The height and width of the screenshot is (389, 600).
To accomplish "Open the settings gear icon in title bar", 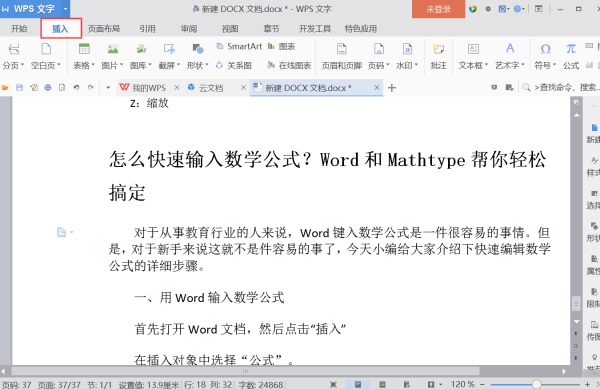I will pos(488,9).
